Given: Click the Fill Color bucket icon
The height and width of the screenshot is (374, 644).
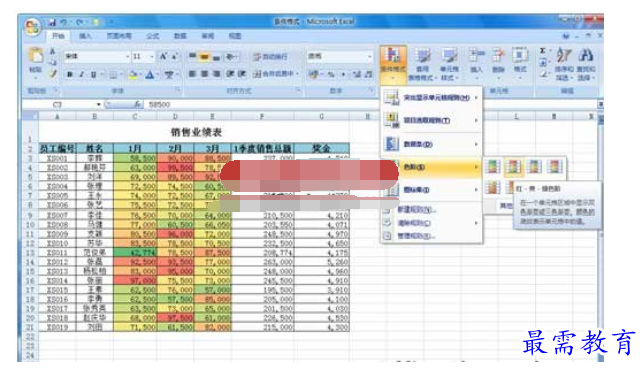Looking at the screenshot, I should click(x=132, y=75).
